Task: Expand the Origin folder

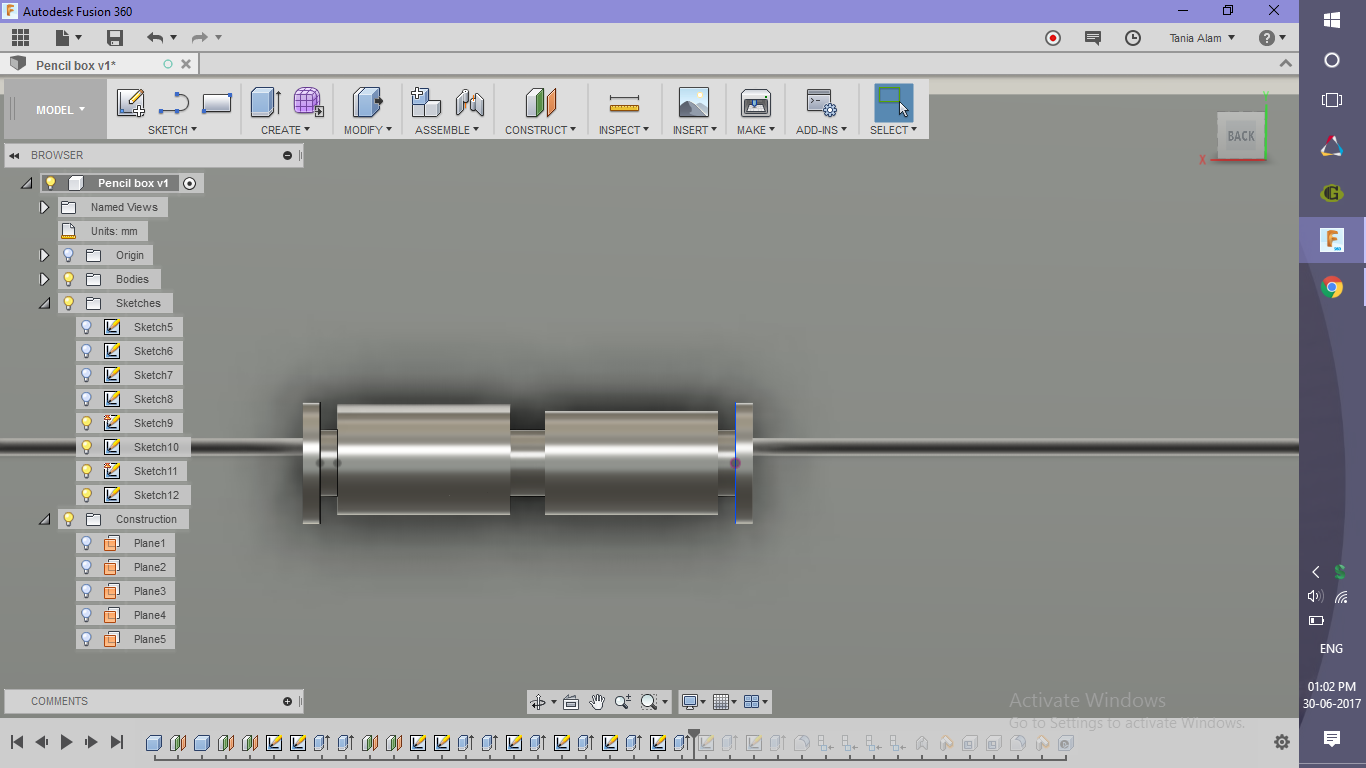Action: 44,255
